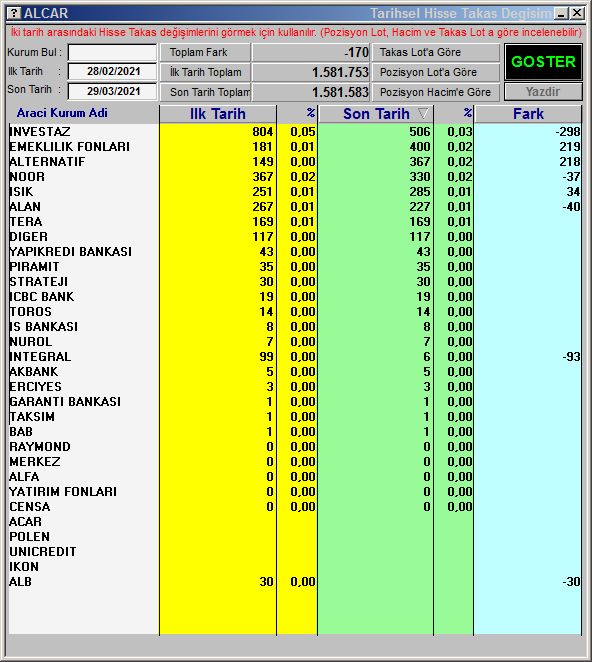
Task: Select Takas Lot'a Göre option
Action: coord(435,52)
